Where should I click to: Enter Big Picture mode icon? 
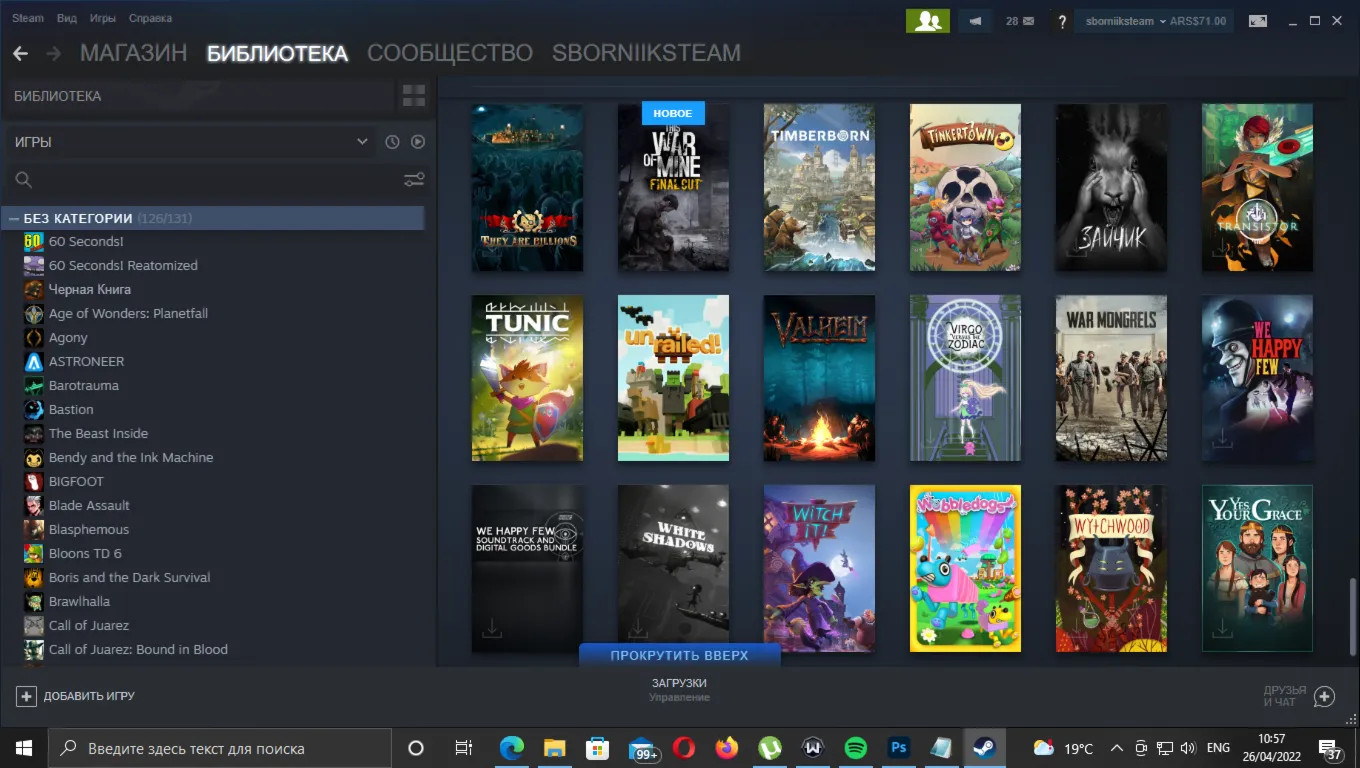(1258, 21)
